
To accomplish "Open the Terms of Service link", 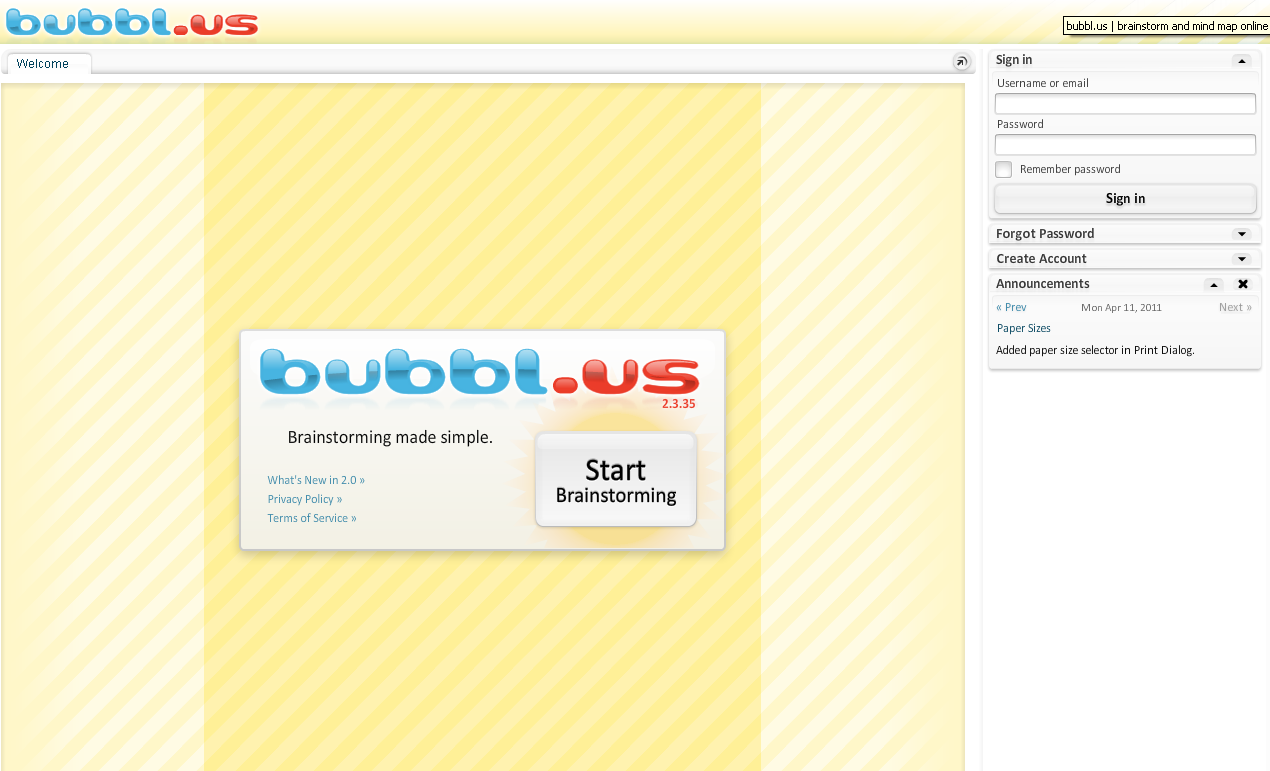I will coord(312,519).
